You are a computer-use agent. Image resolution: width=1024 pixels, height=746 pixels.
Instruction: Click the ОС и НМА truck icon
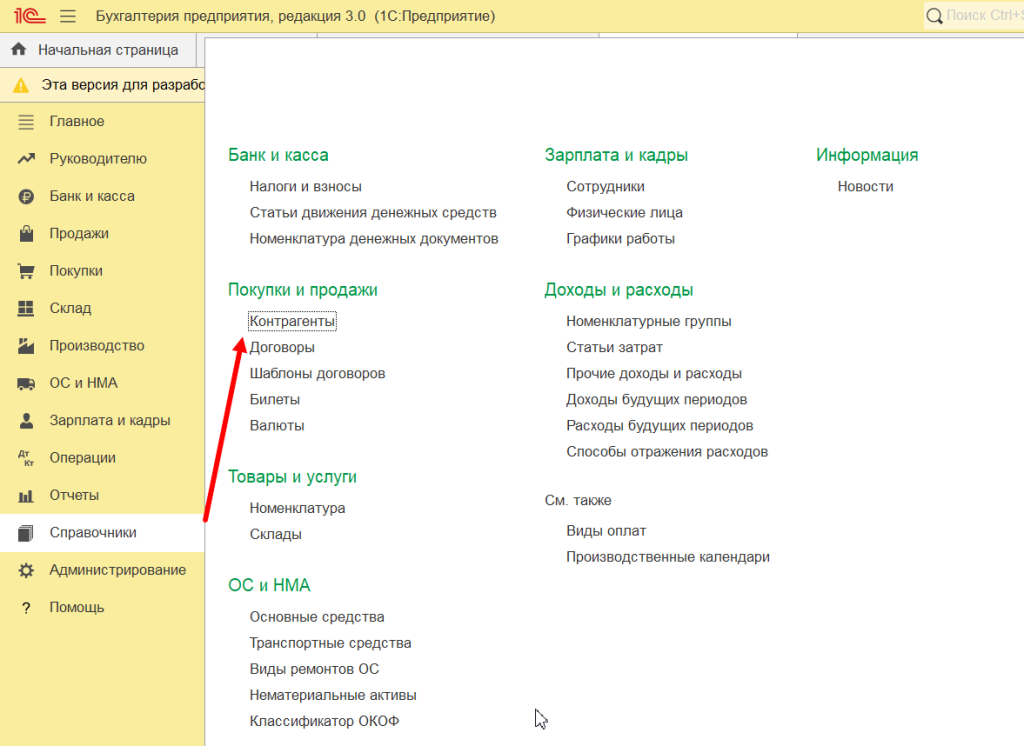pyautogui.click(x=27, y=383)
